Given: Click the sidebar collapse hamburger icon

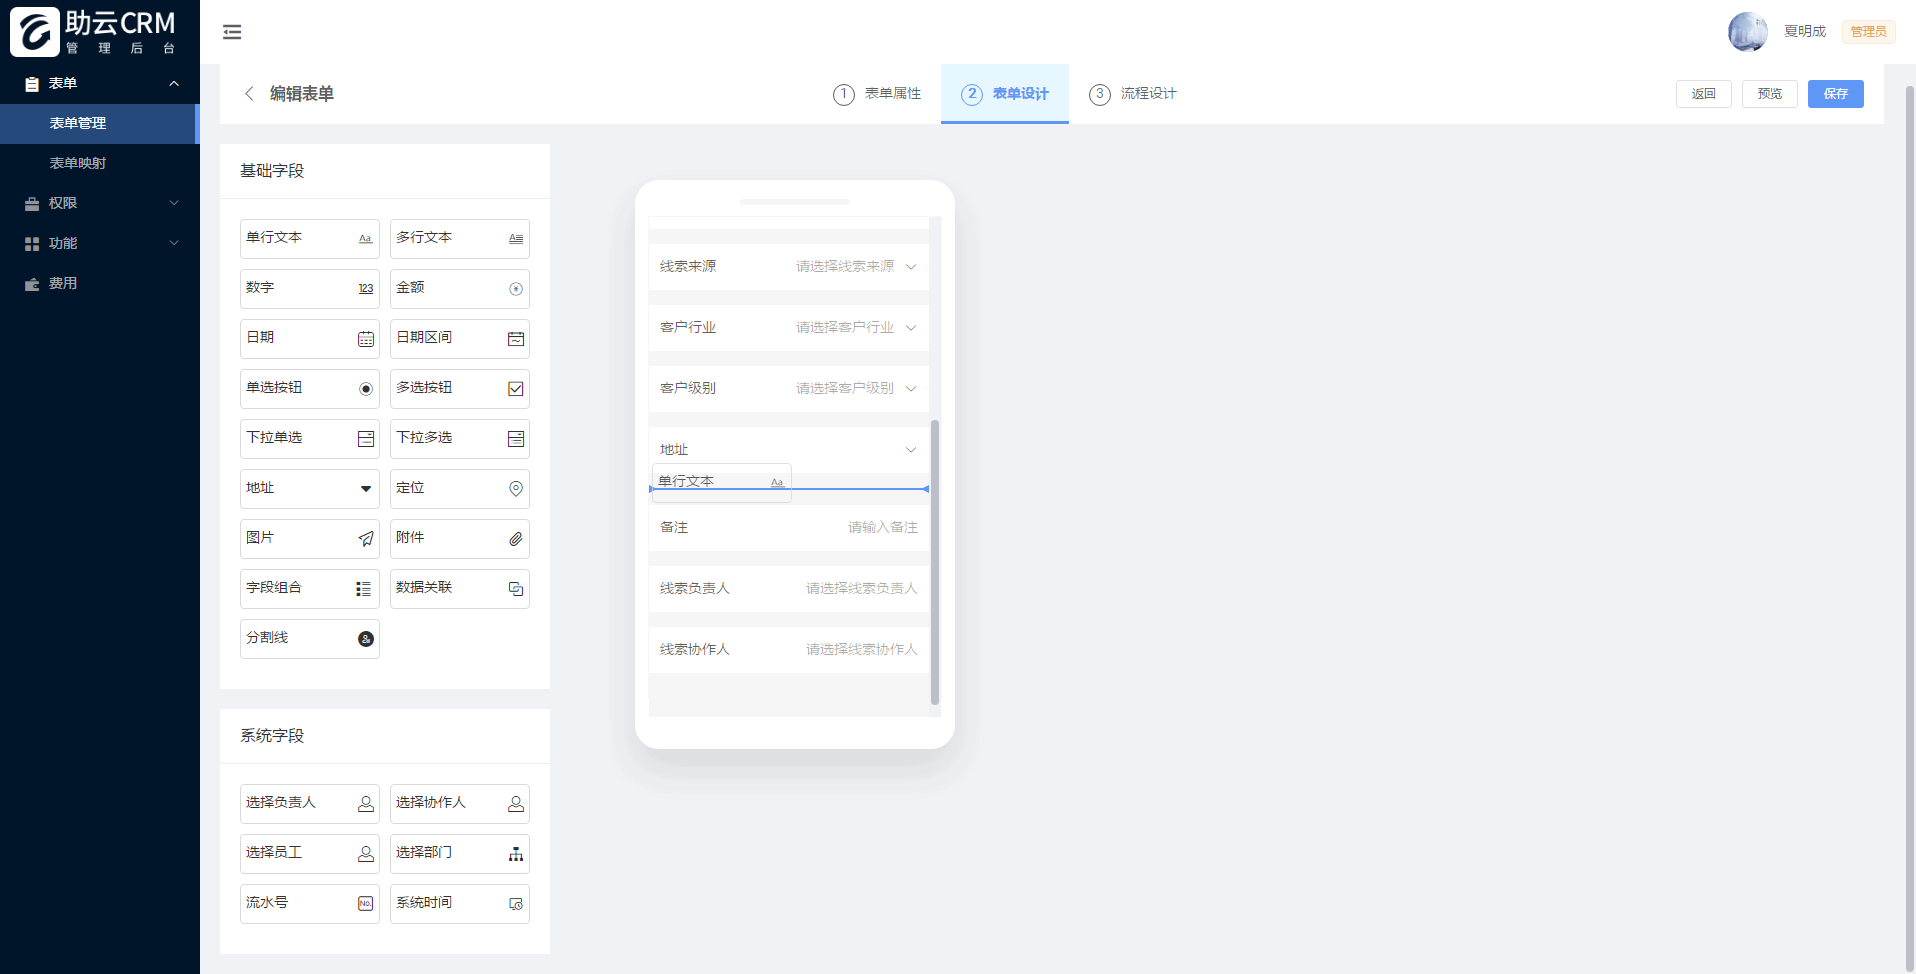Looking at the screenshot, I should tap(232, 32).
